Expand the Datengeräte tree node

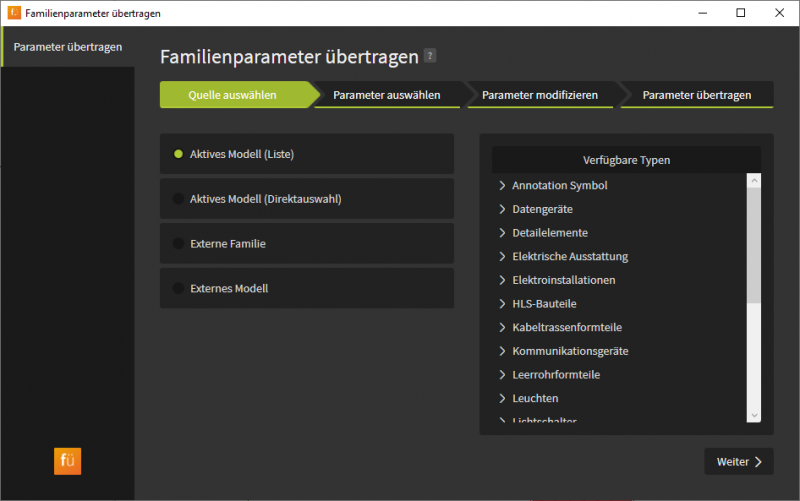tap(503, 209)
